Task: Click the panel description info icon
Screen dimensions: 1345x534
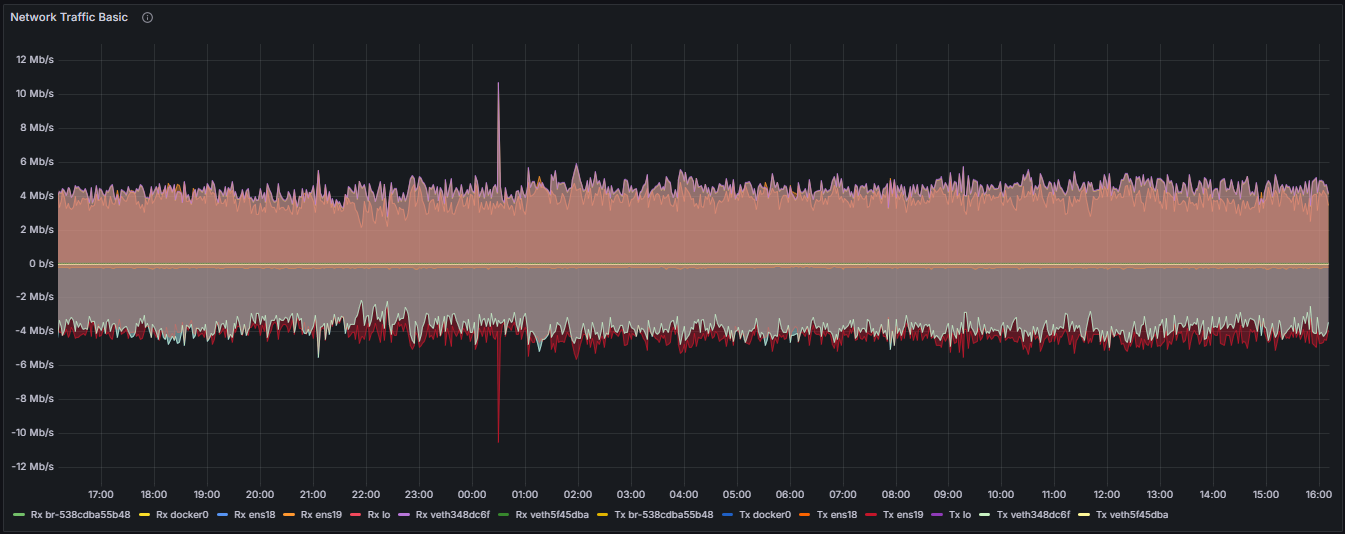Action: (x=147, y=18)
